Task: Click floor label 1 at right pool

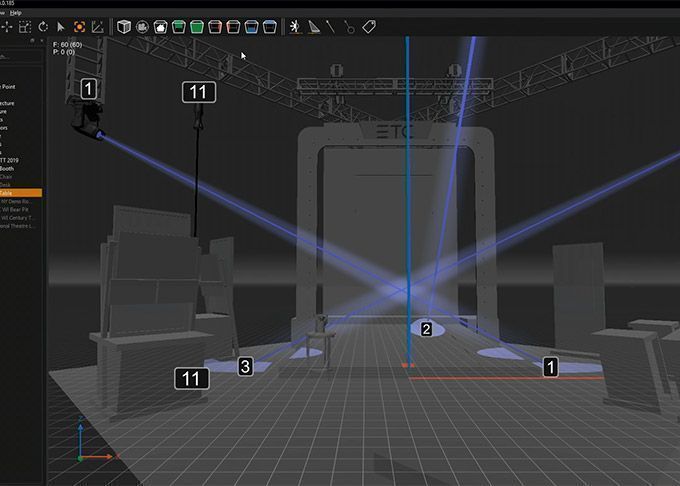Action: [x=551, y=367]
